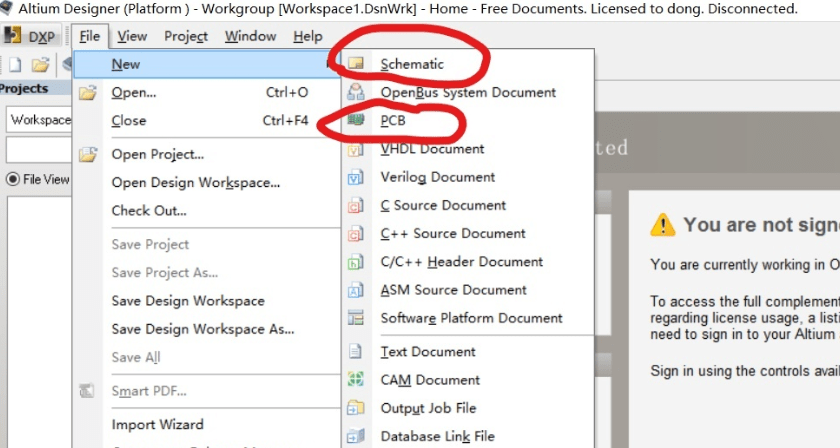The height and width of the screenshot is (448, 840).
Task: Choose Import Wizard from File menu
Action: [x=157, y=424]
